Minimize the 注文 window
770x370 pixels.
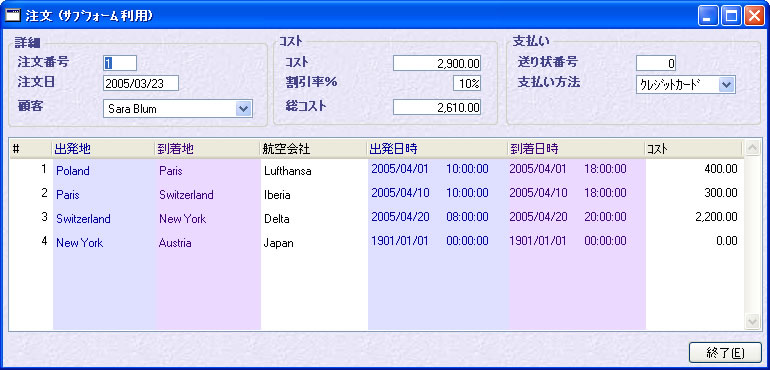[x=707, y=17]
